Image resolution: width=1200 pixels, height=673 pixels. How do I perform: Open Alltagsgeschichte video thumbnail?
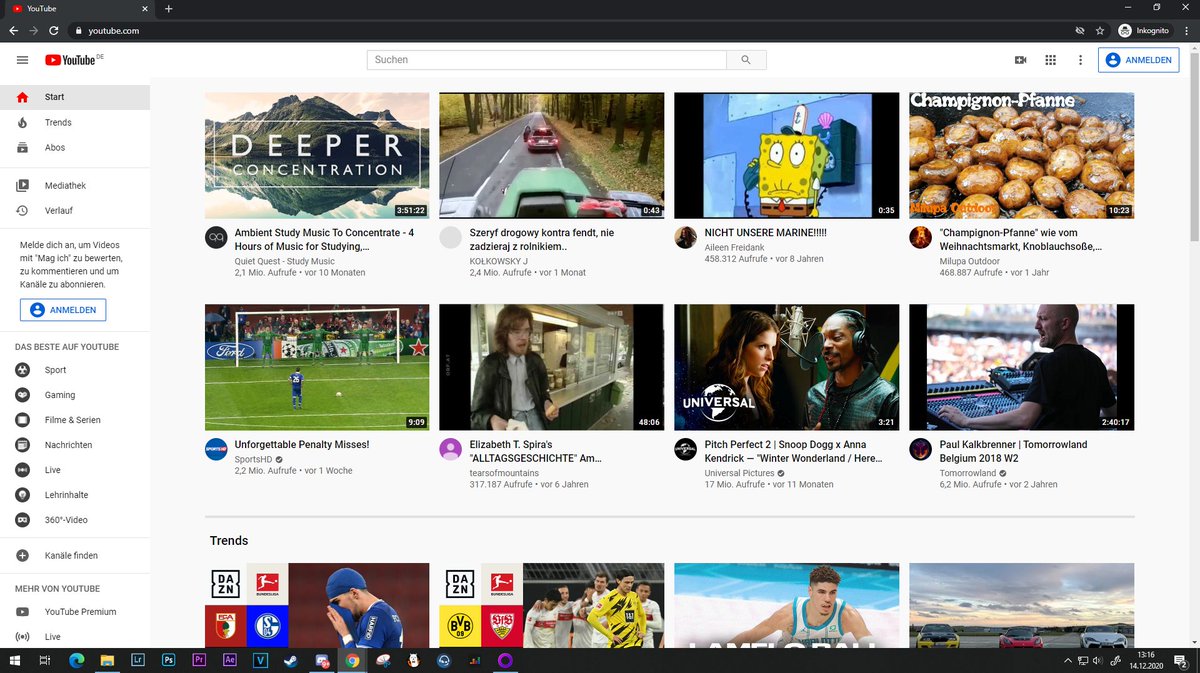tap(552, 367)
